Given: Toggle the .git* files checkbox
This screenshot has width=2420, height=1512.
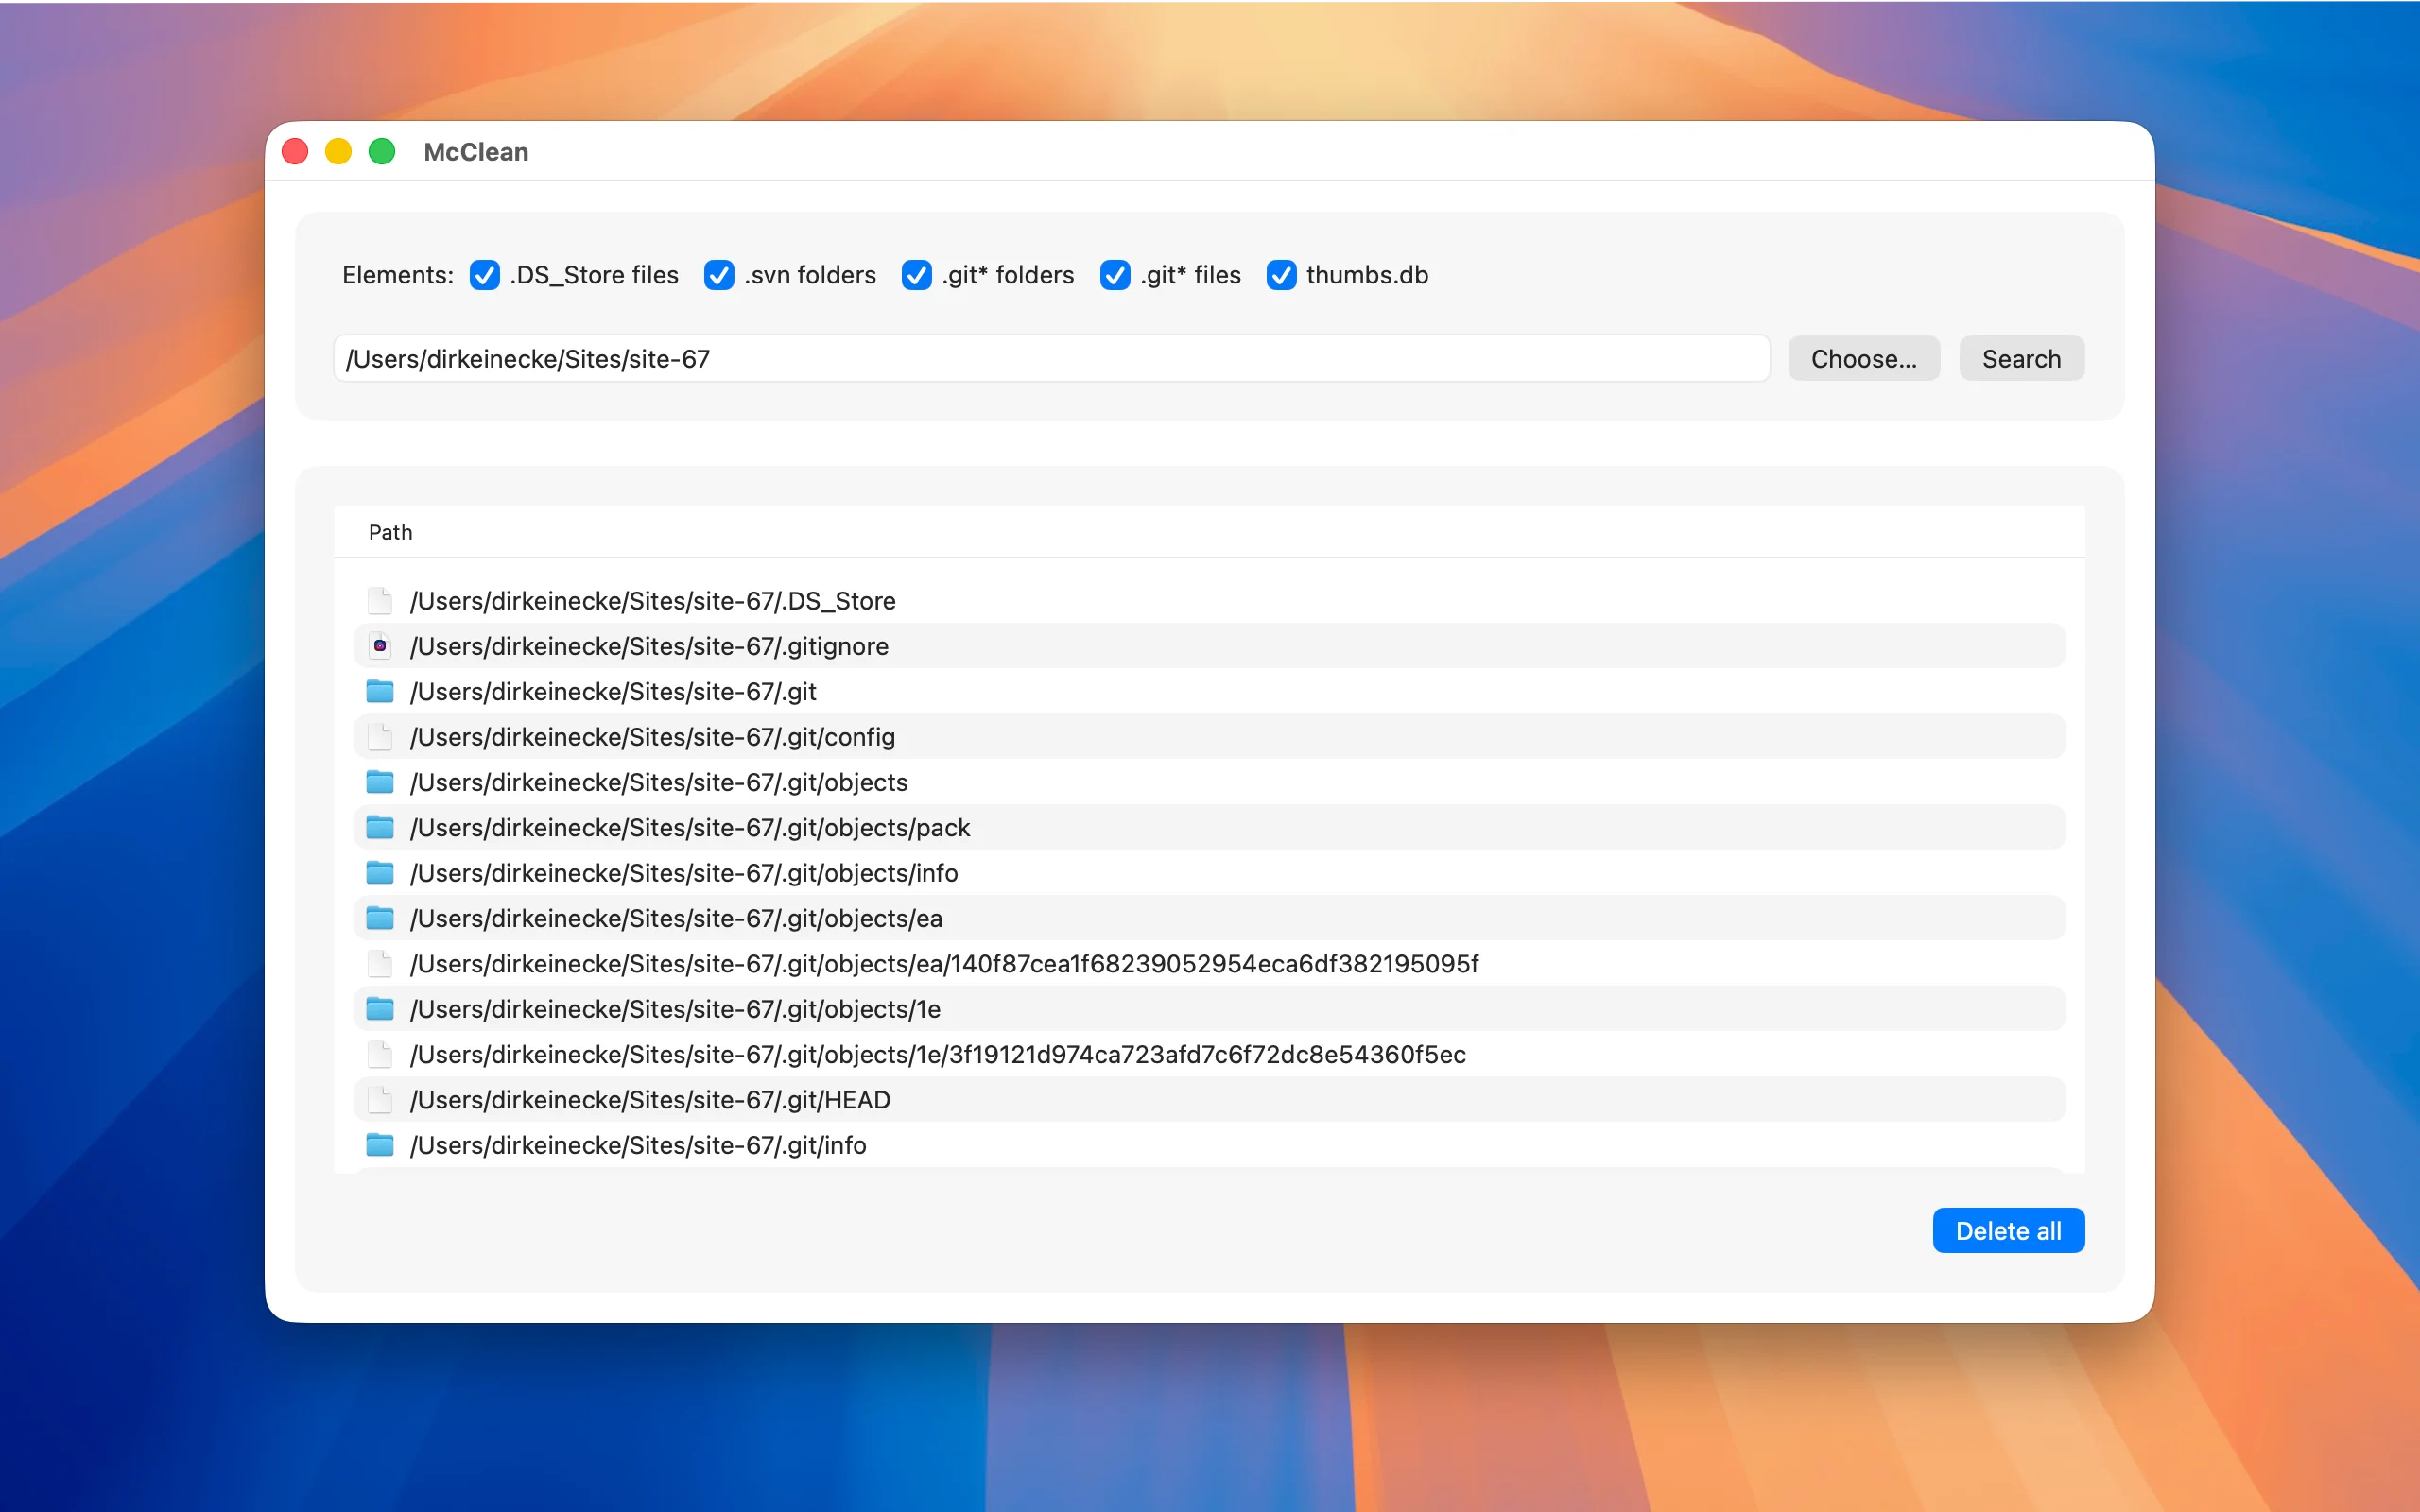Looking at the screenshot, I should pyautogui.click(x=1115, y=275).
